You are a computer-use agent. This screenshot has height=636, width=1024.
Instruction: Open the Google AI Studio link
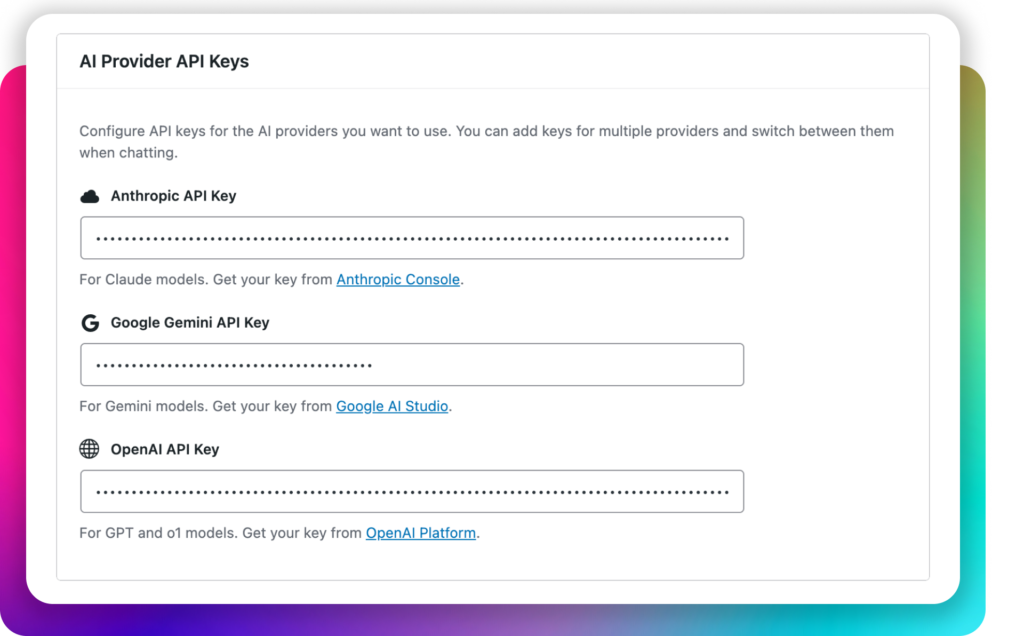point(392,407)
